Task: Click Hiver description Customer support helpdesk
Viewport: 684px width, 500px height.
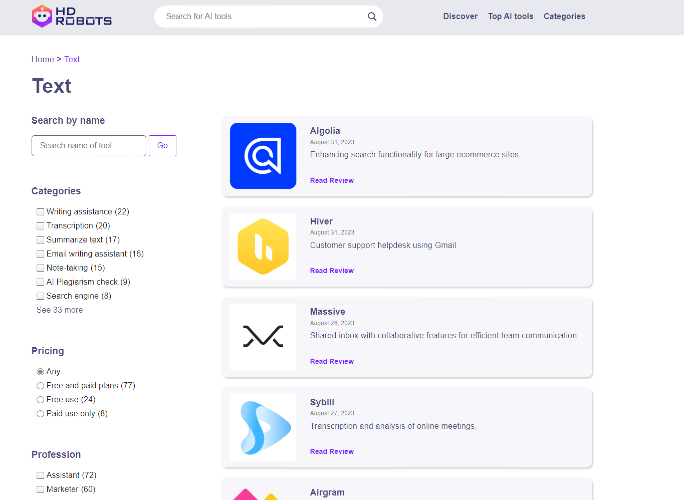Action: [383, 245]
